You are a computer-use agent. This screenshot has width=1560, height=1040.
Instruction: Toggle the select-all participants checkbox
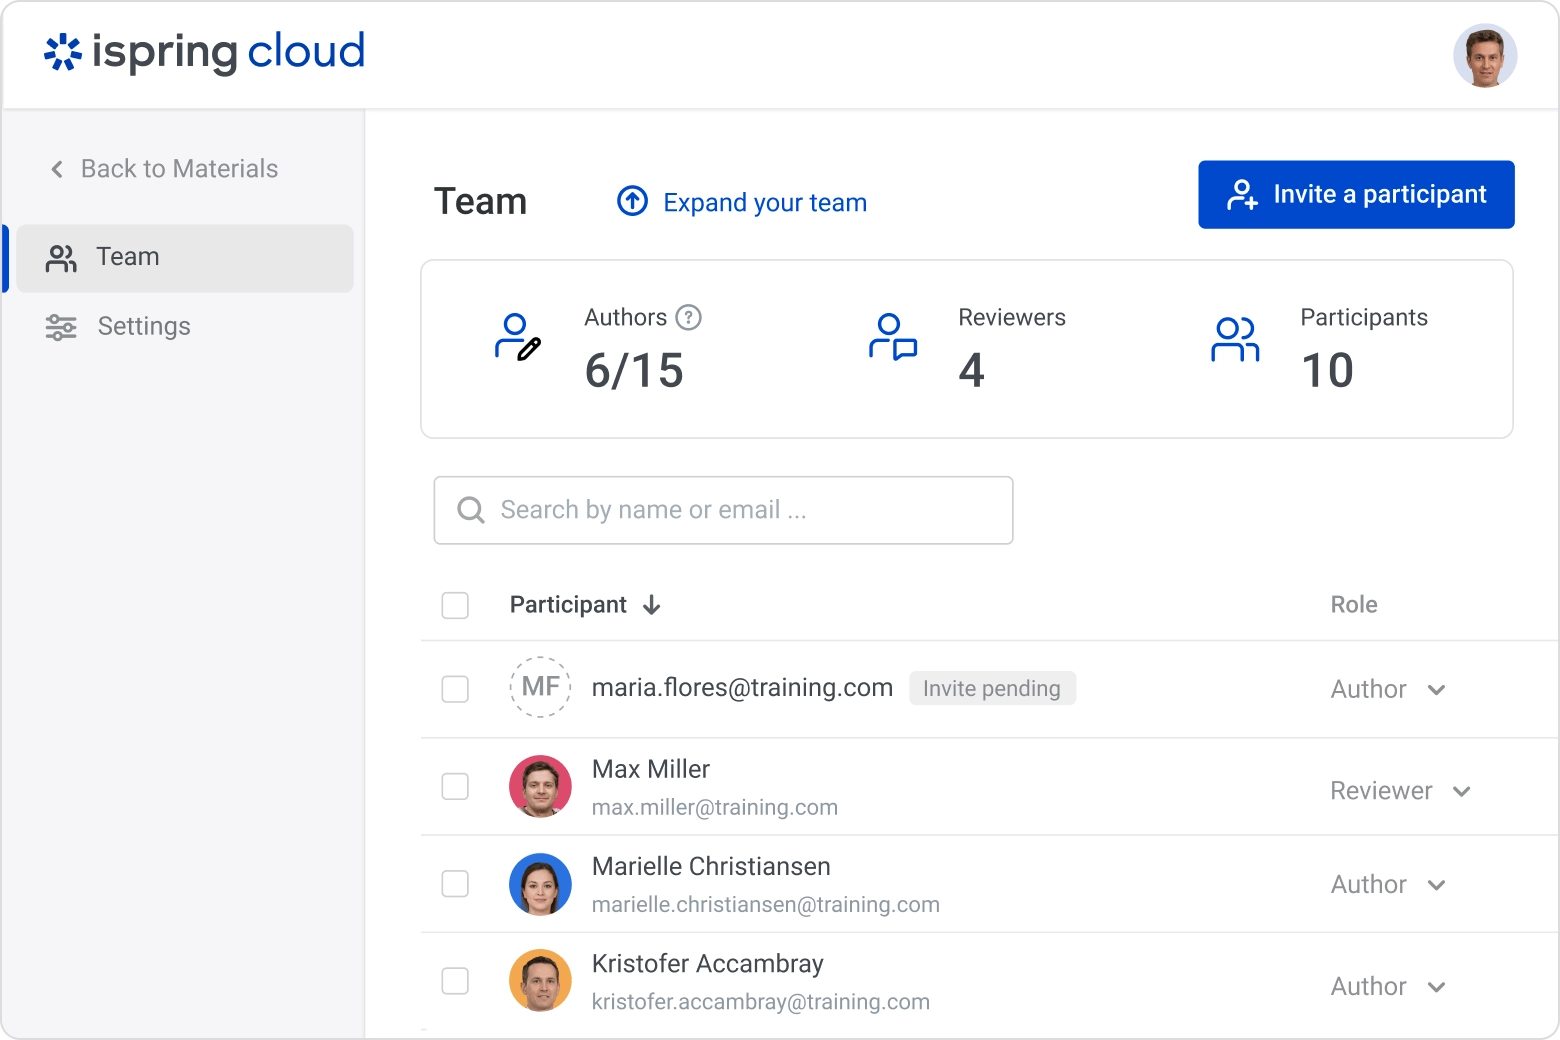click(x=455, y=605)
